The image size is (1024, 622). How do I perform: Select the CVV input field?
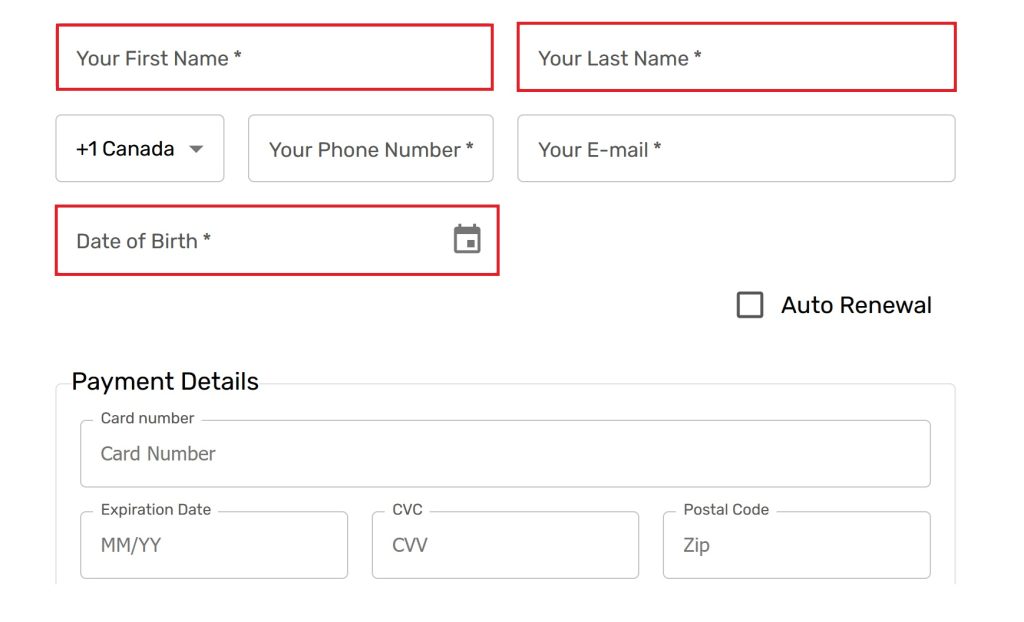[505, 545]
